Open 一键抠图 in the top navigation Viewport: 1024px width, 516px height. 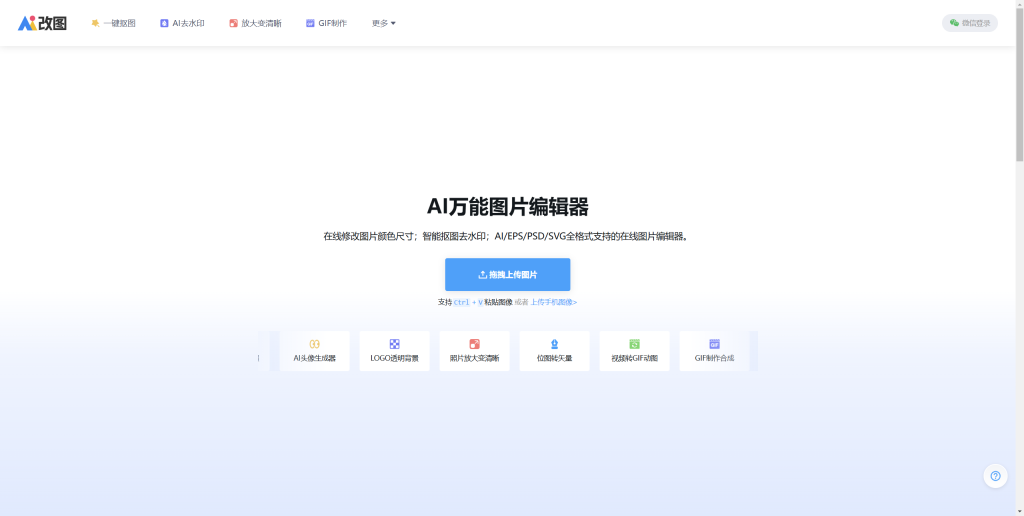point(113,23)
